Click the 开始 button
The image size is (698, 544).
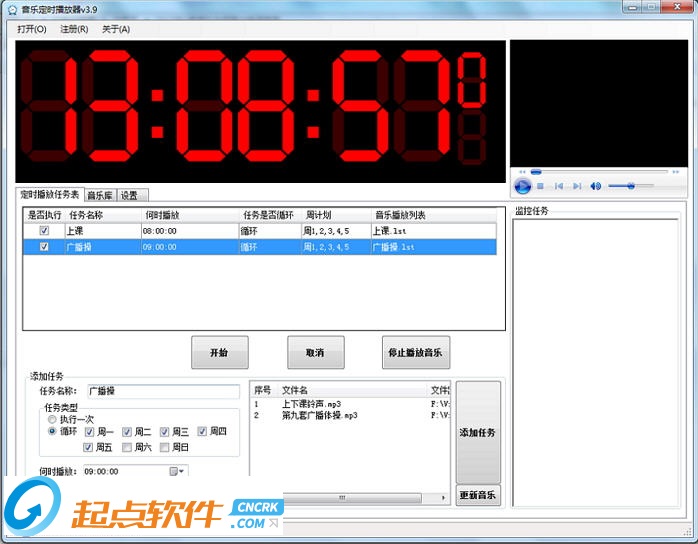(x=219, y=353)
